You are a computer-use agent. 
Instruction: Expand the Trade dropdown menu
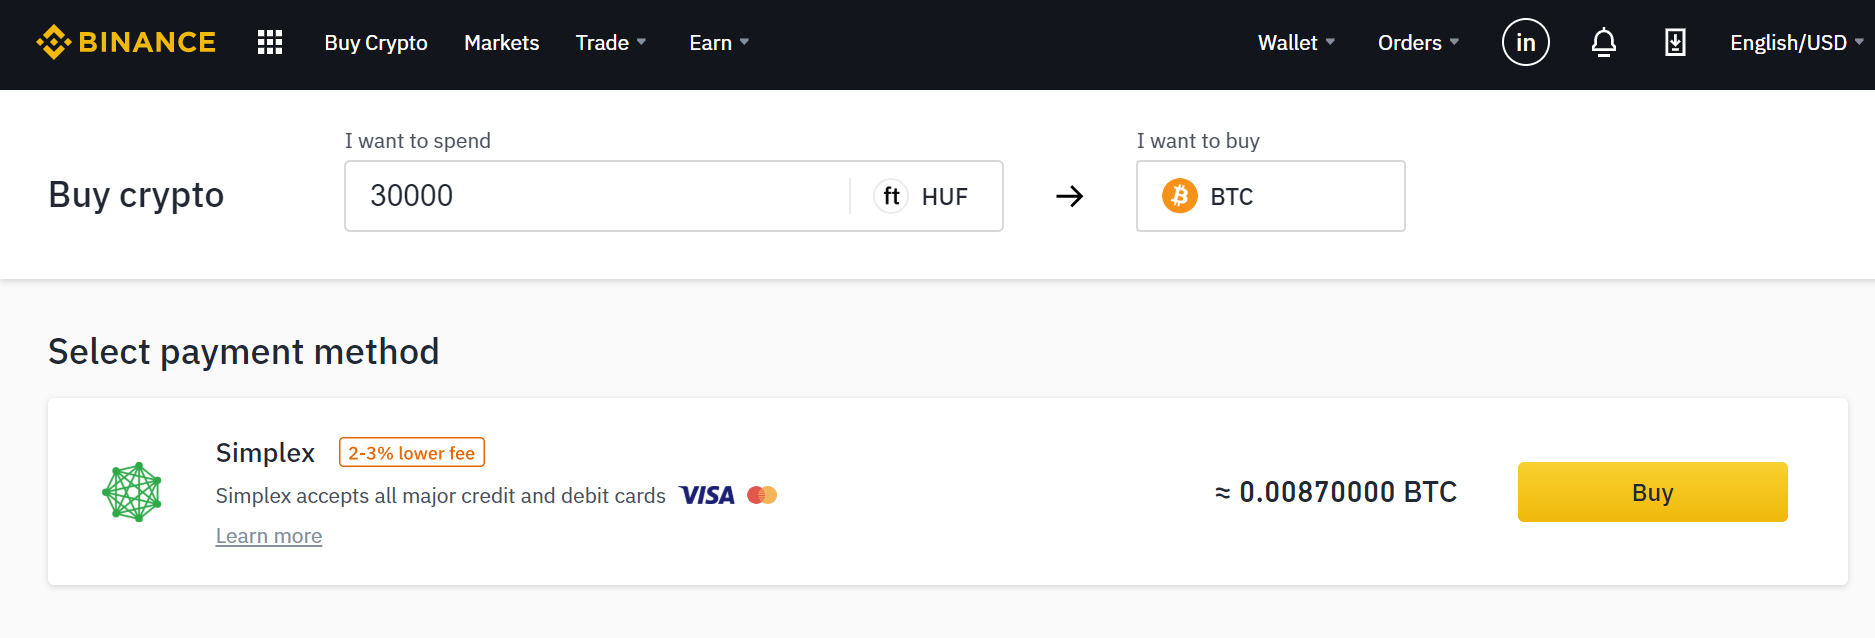(x=611, y=43)
